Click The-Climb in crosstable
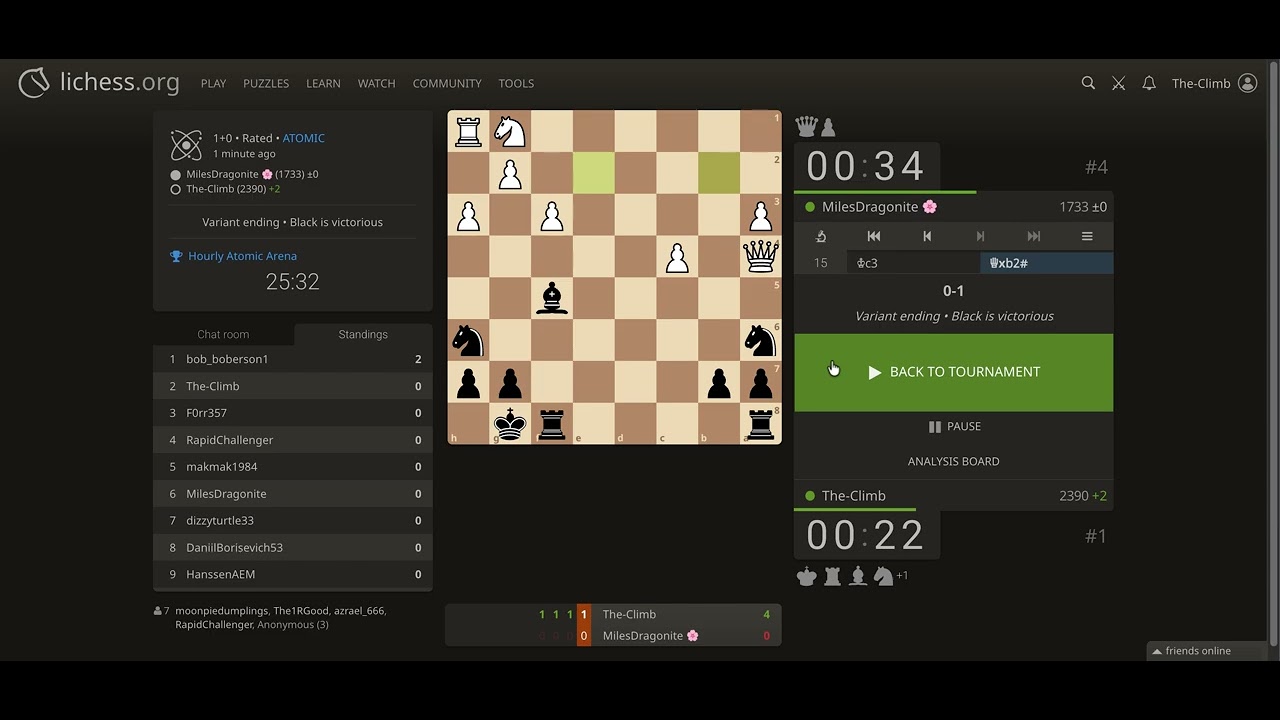This screenshot has height=720, width=1280. (629, 614)
